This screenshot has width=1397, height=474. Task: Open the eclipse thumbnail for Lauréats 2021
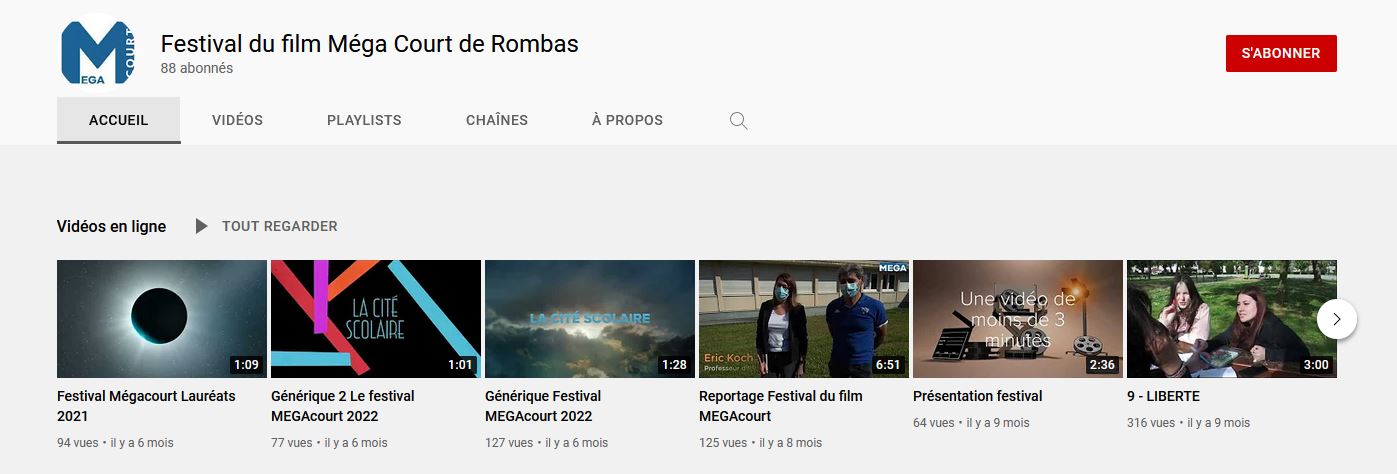(161, 318)
